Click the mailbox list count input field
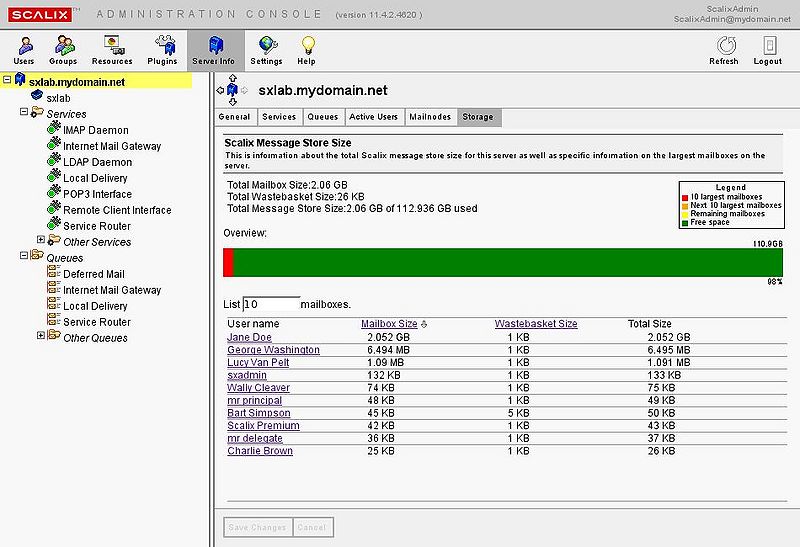Screen dimensions: 800x547 pyautogui.click(x=270, y=303)
